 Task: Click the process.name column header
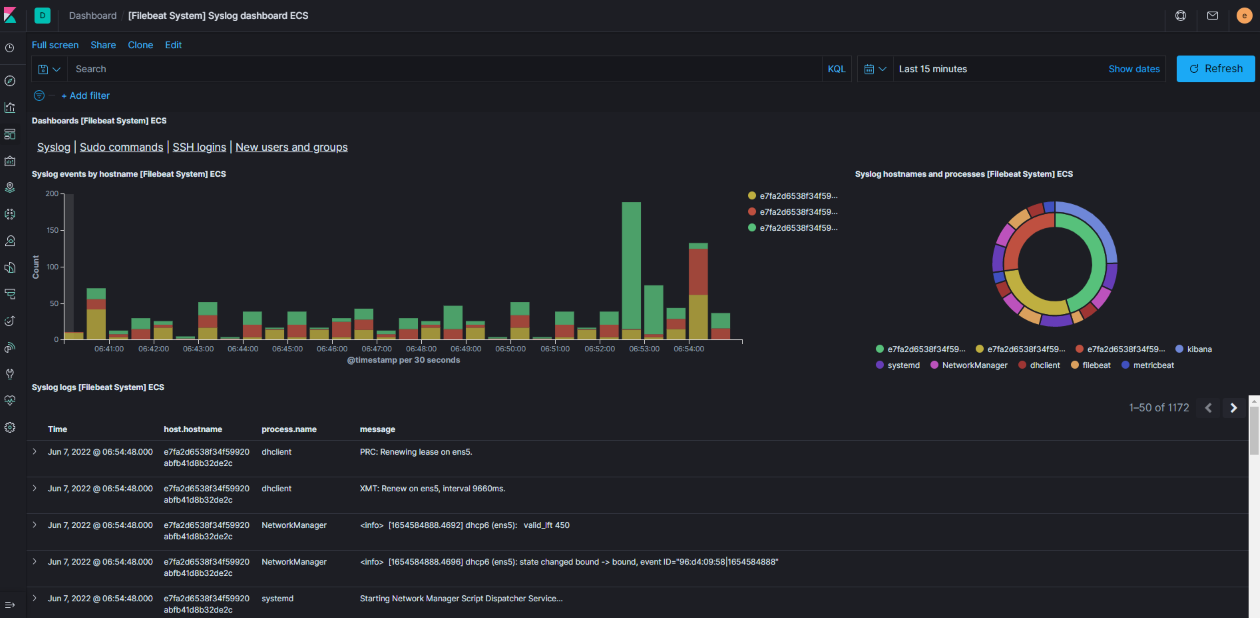[x=289, y=429]
